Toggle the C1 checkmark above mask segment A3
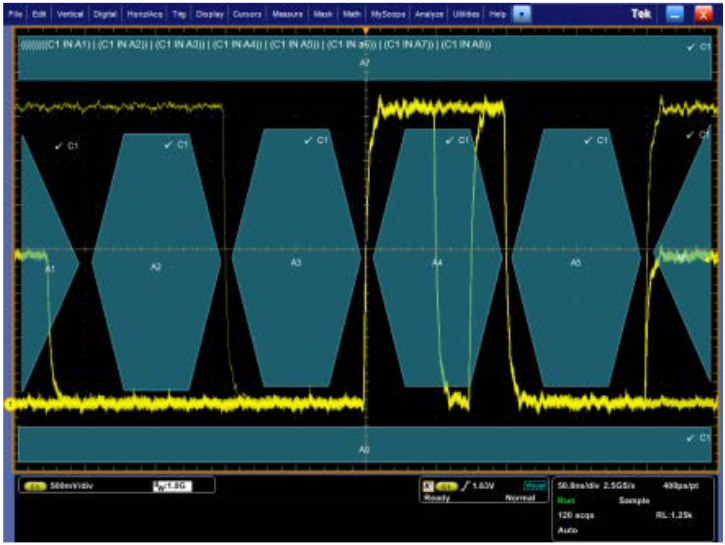 (x=316, y=142)
